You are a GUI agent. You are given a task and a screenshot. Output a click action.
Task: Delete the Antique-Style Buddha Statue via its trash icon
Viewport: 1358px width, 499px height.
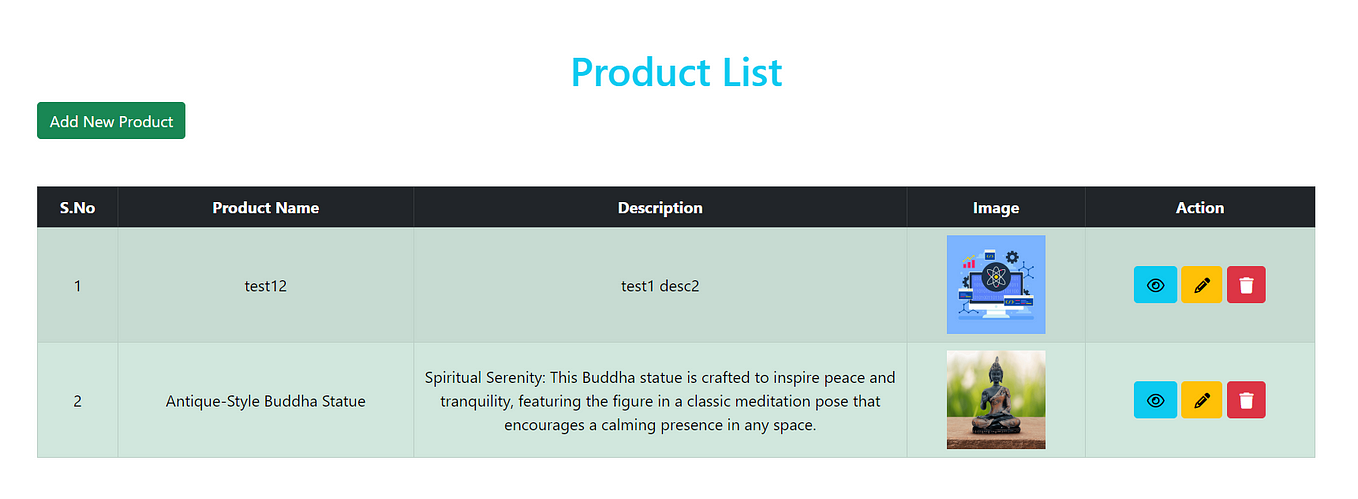click(x=1246, y=400)
